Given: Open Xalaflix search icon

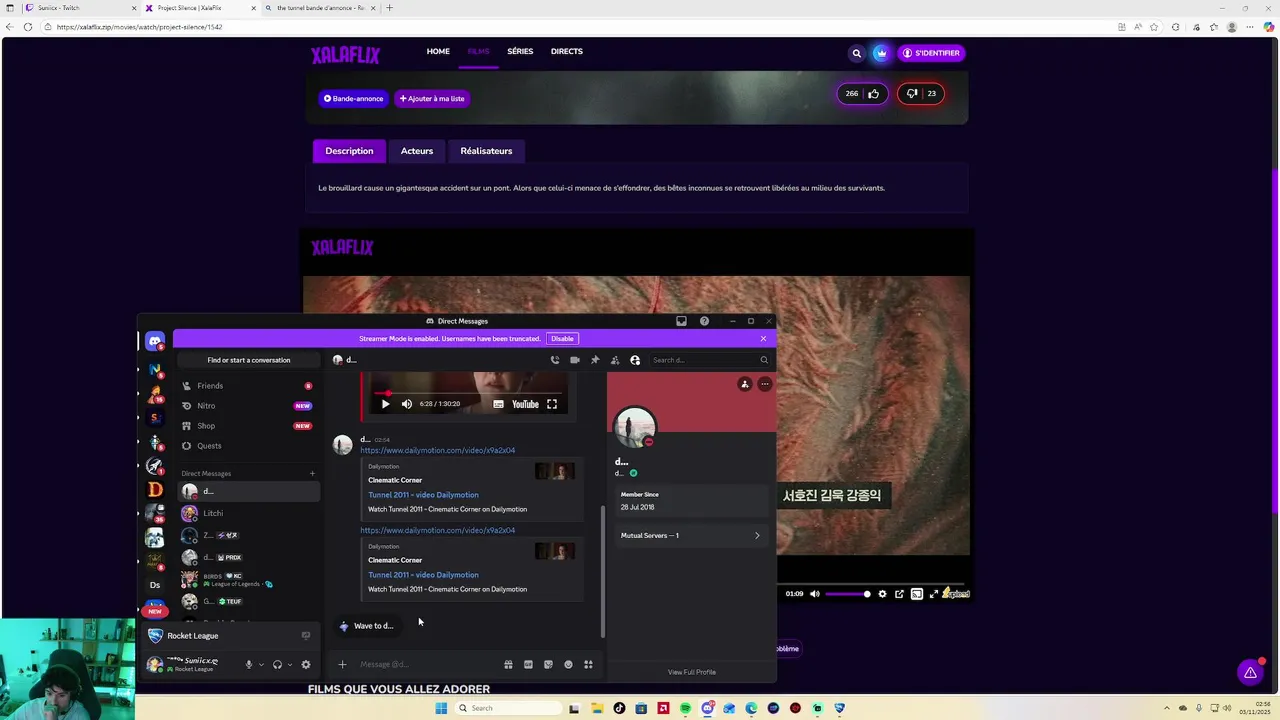Looking at the screenshot, I should coord(856,53).
